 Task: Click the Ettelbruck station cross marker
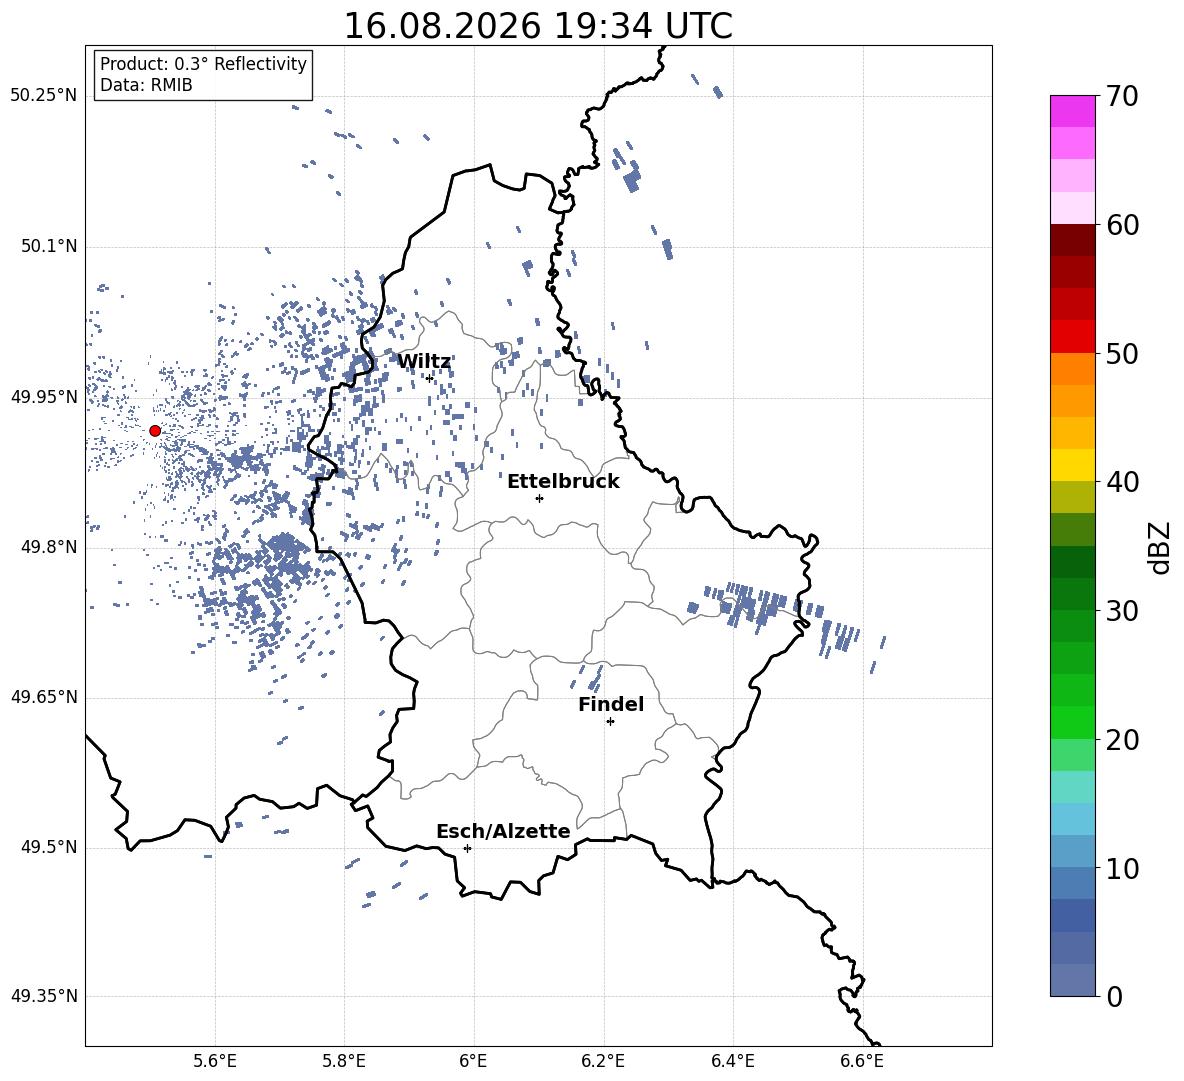point(539,498)
